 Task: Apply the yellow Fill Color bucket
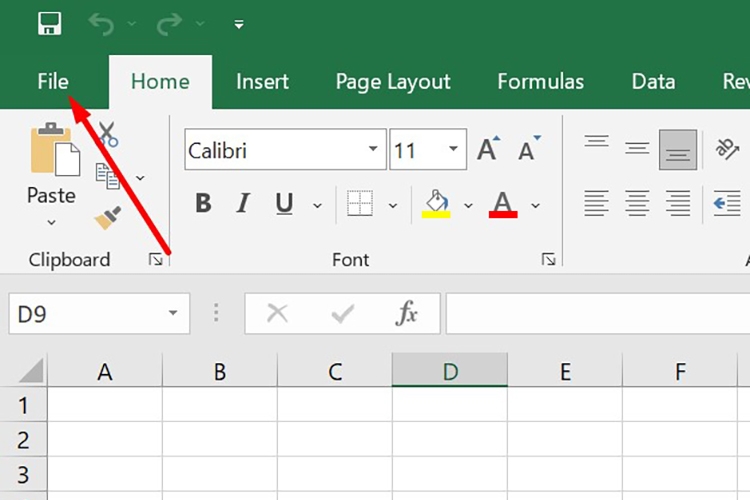coord(436,204)
